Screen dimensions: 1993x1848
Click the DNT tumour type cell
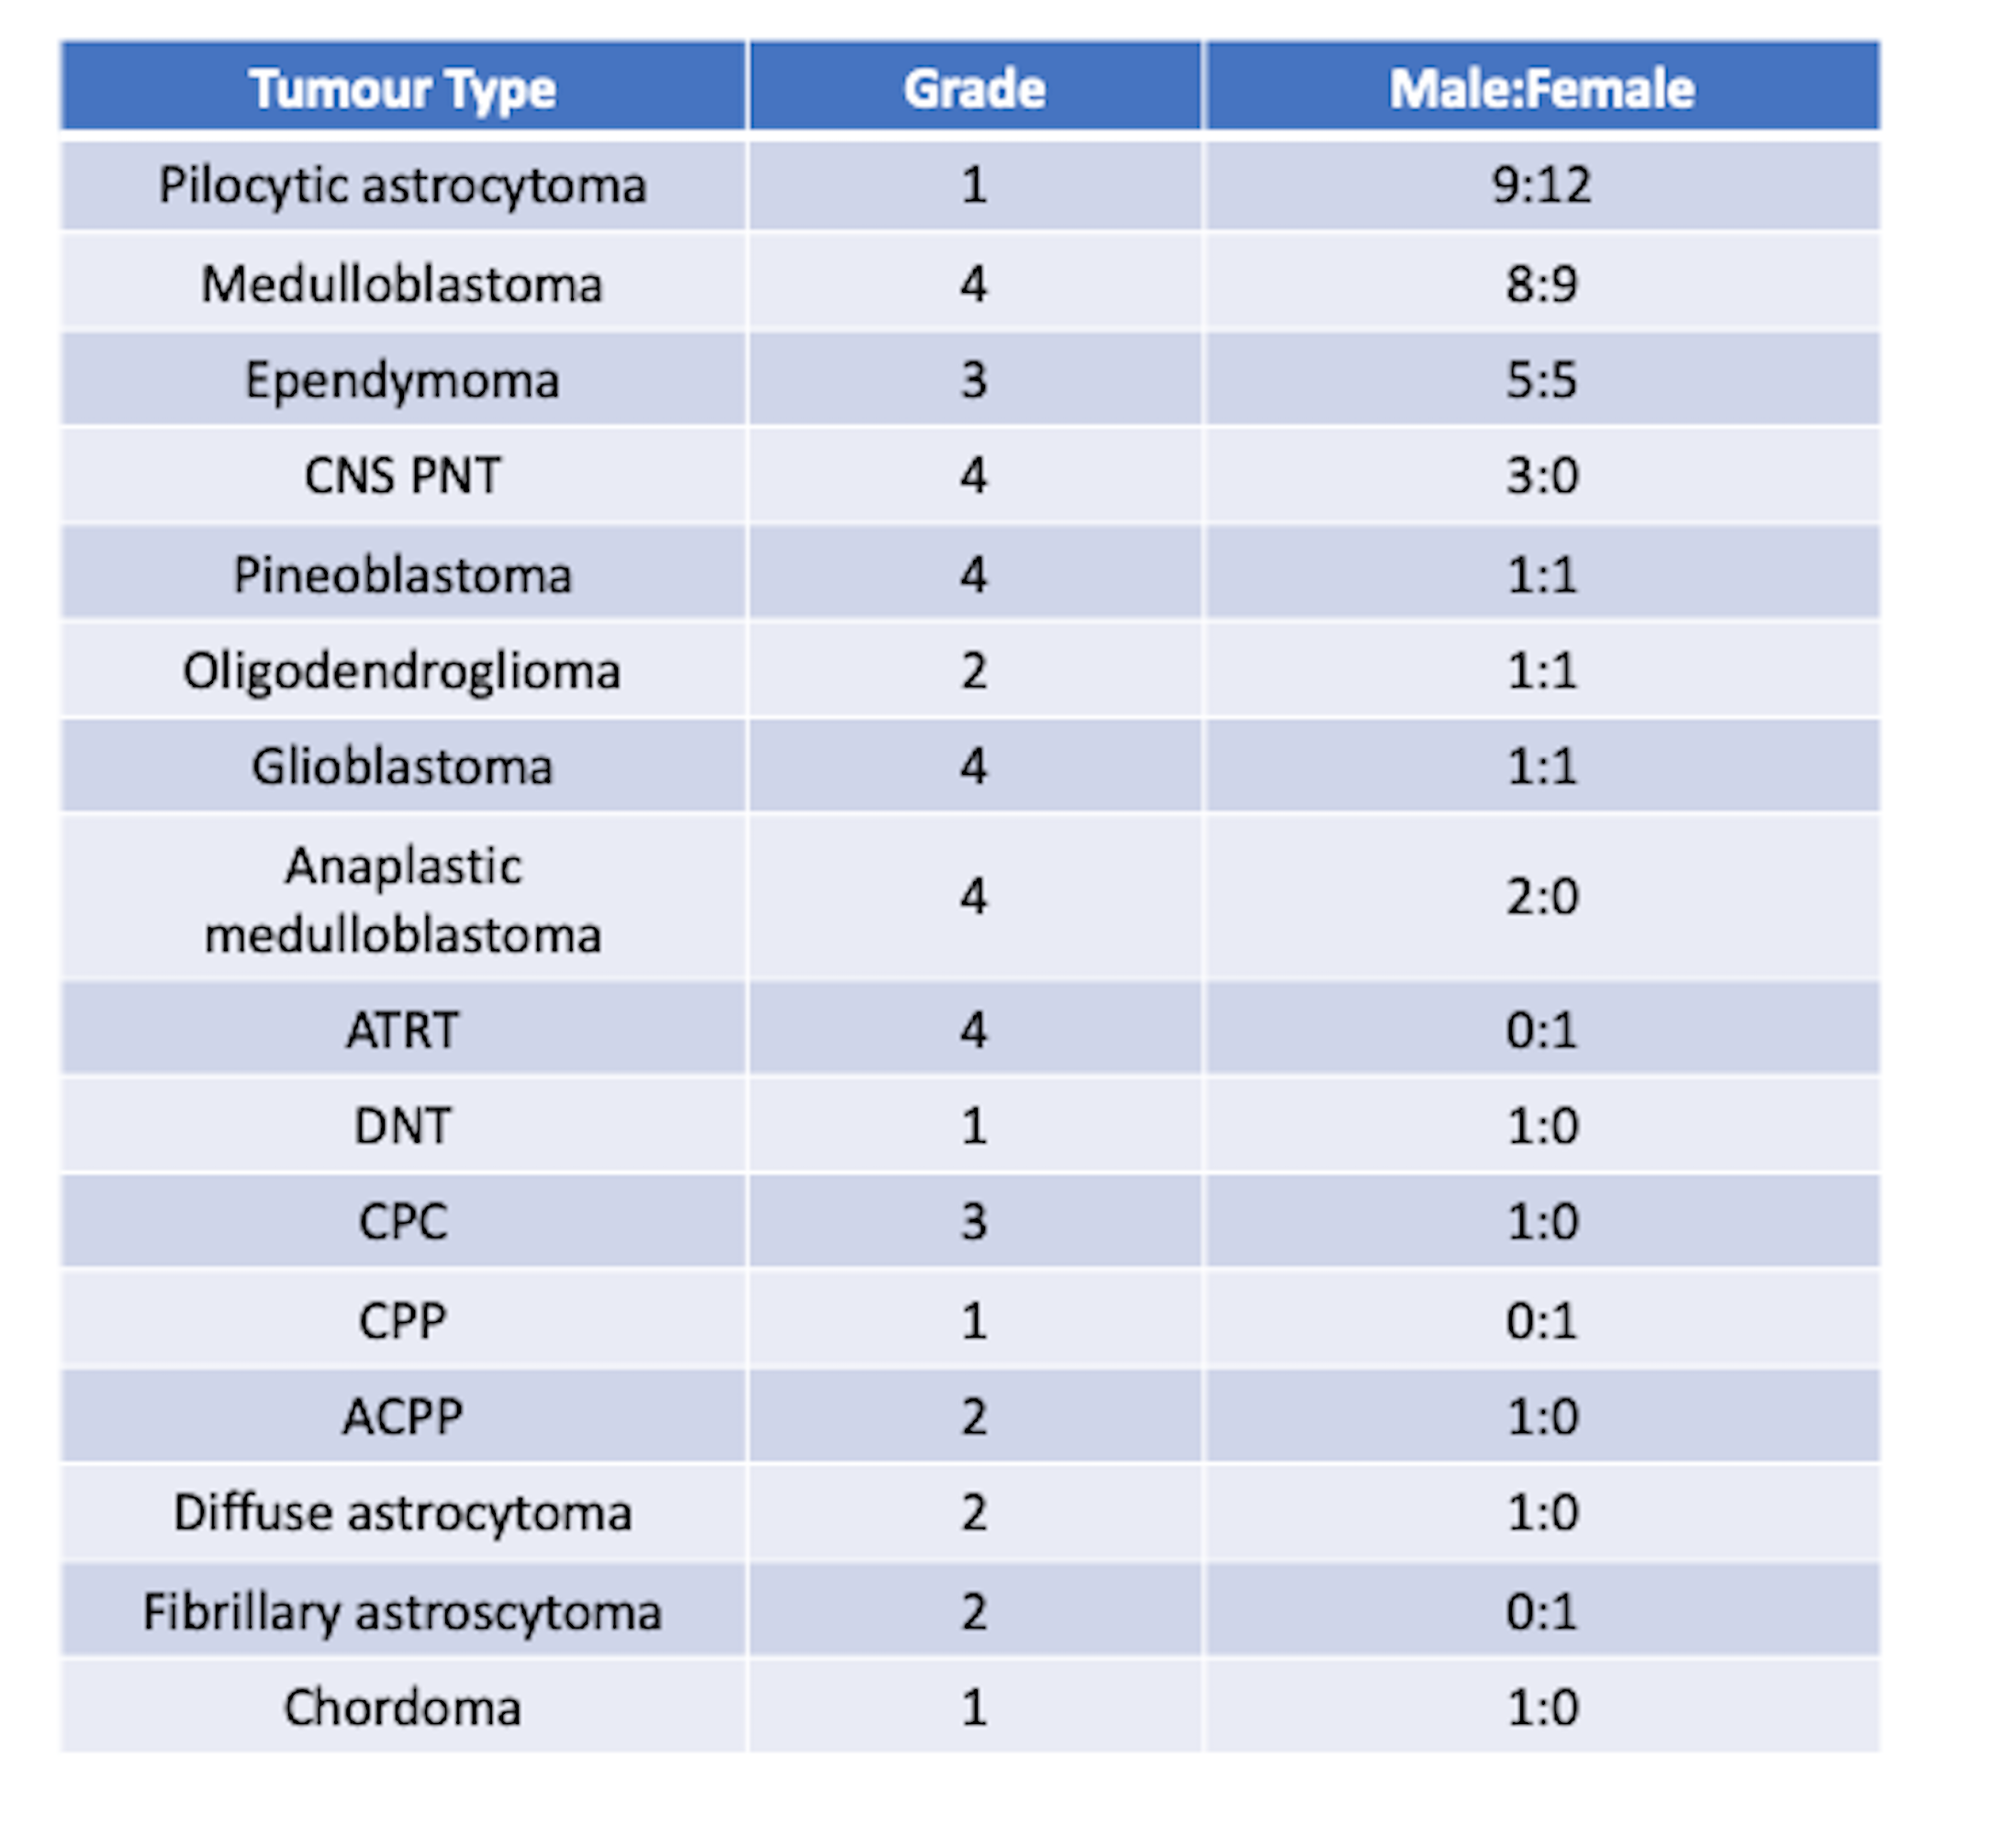pos(403,1125)
